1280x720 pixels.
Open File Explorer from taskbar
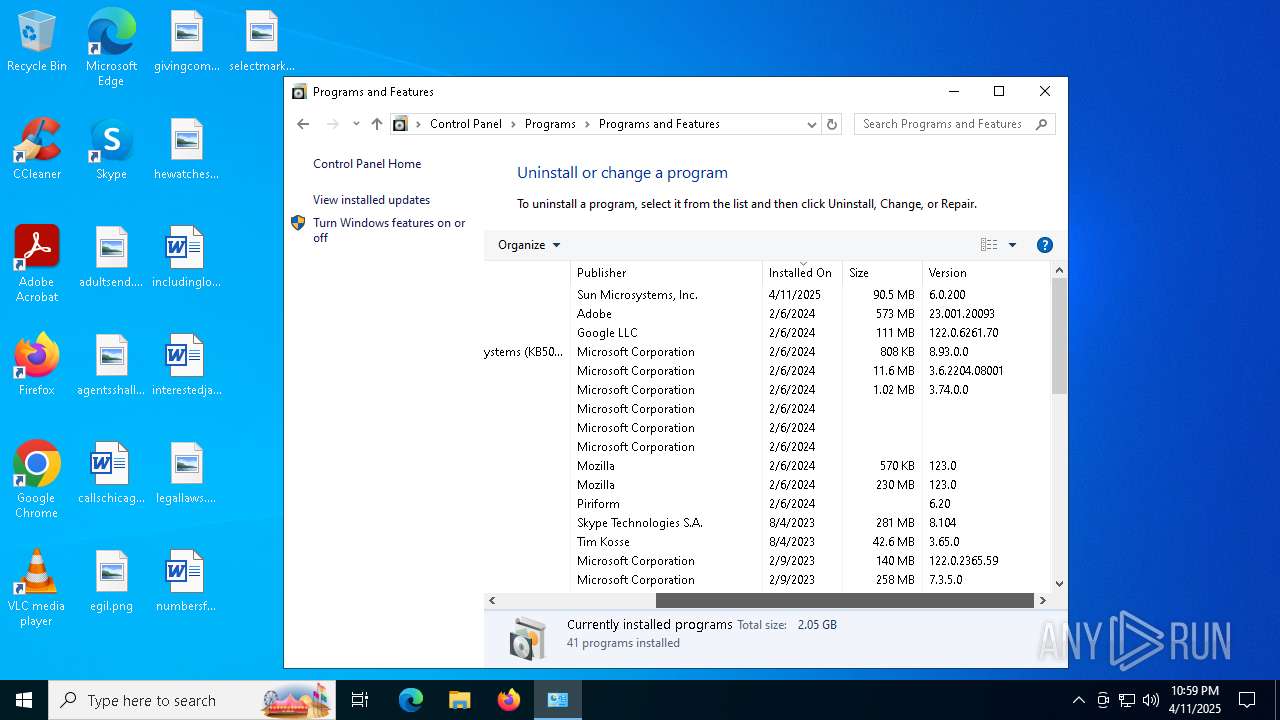click(459, 700)
